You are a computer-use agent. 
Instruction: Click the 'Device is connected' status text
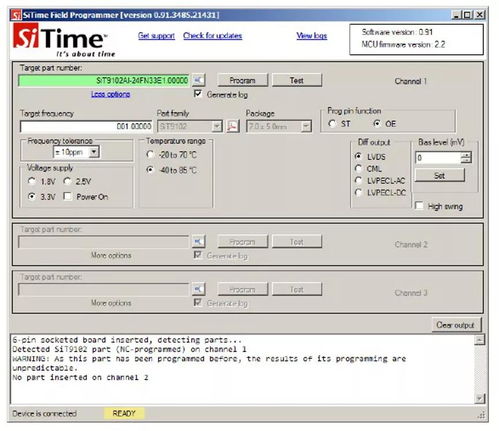(44, 413)
